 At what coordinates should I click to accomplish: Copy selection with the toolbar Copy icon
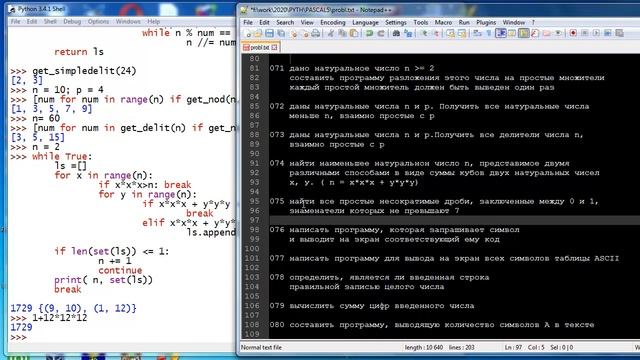point(342,33)
